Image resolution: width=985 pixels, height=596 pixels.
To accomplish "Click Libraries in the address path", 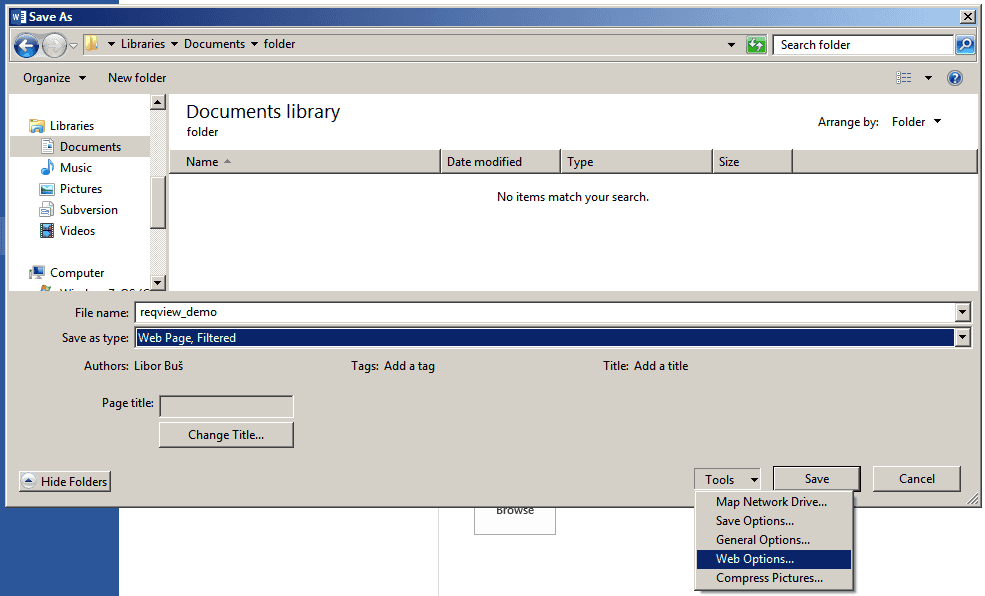I will 143,44.
